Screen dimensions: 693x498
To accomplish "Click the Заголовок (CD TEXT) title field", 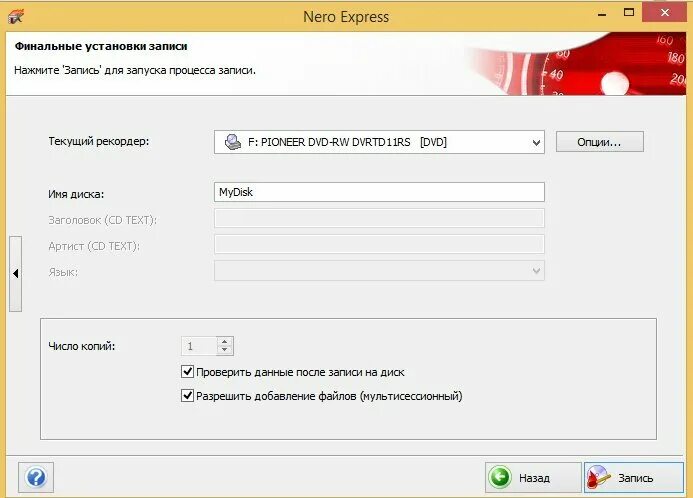I will click(x=379, y=218).
